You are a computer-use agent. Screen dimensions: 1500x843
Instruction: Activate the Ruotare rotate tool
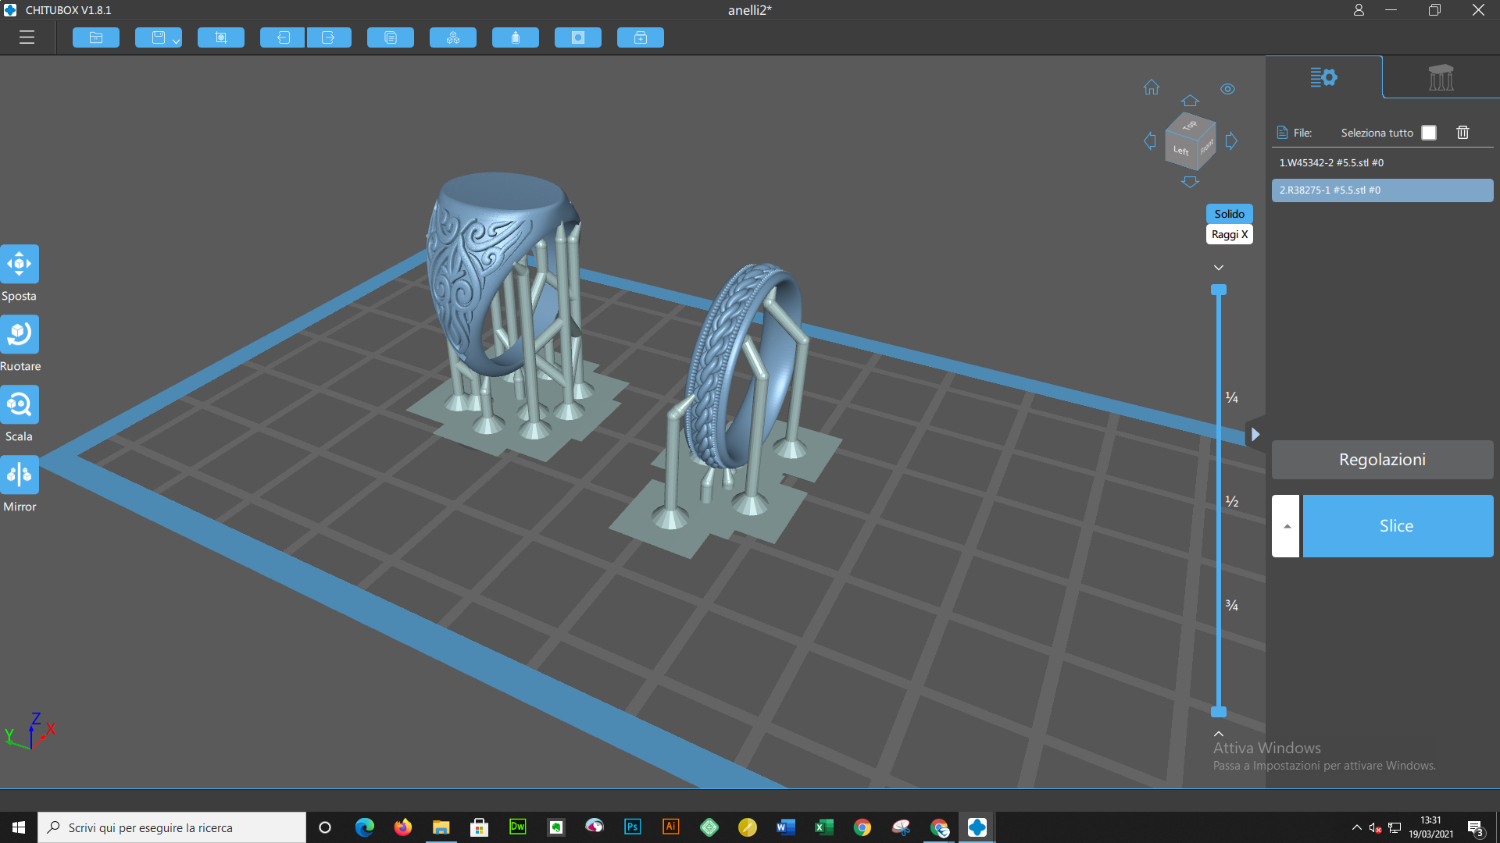19,334
